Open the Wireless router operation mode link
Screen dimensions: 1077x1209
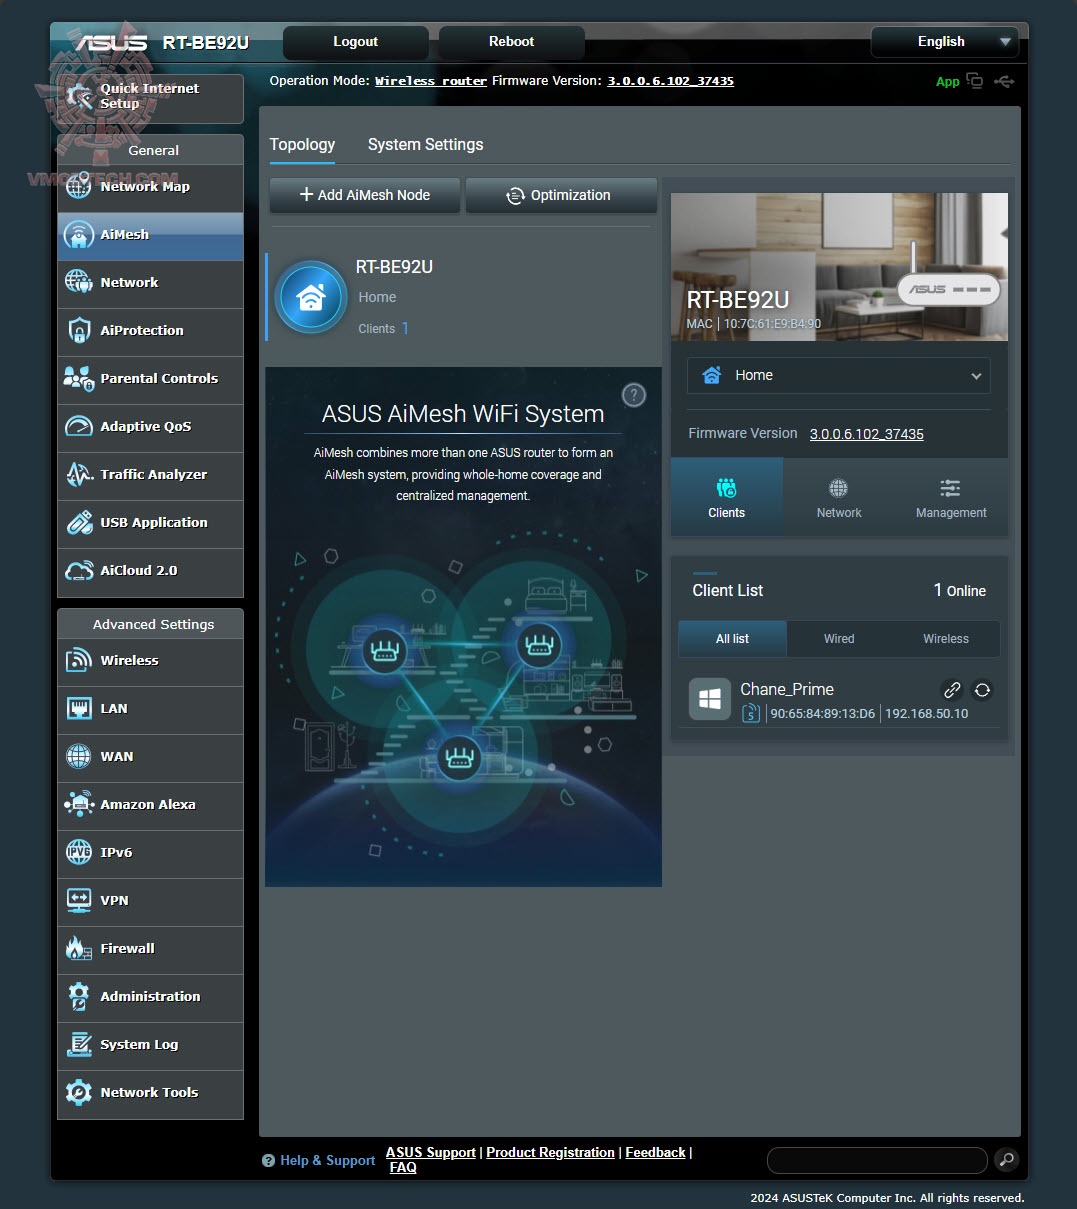click(x=431, y=81)
